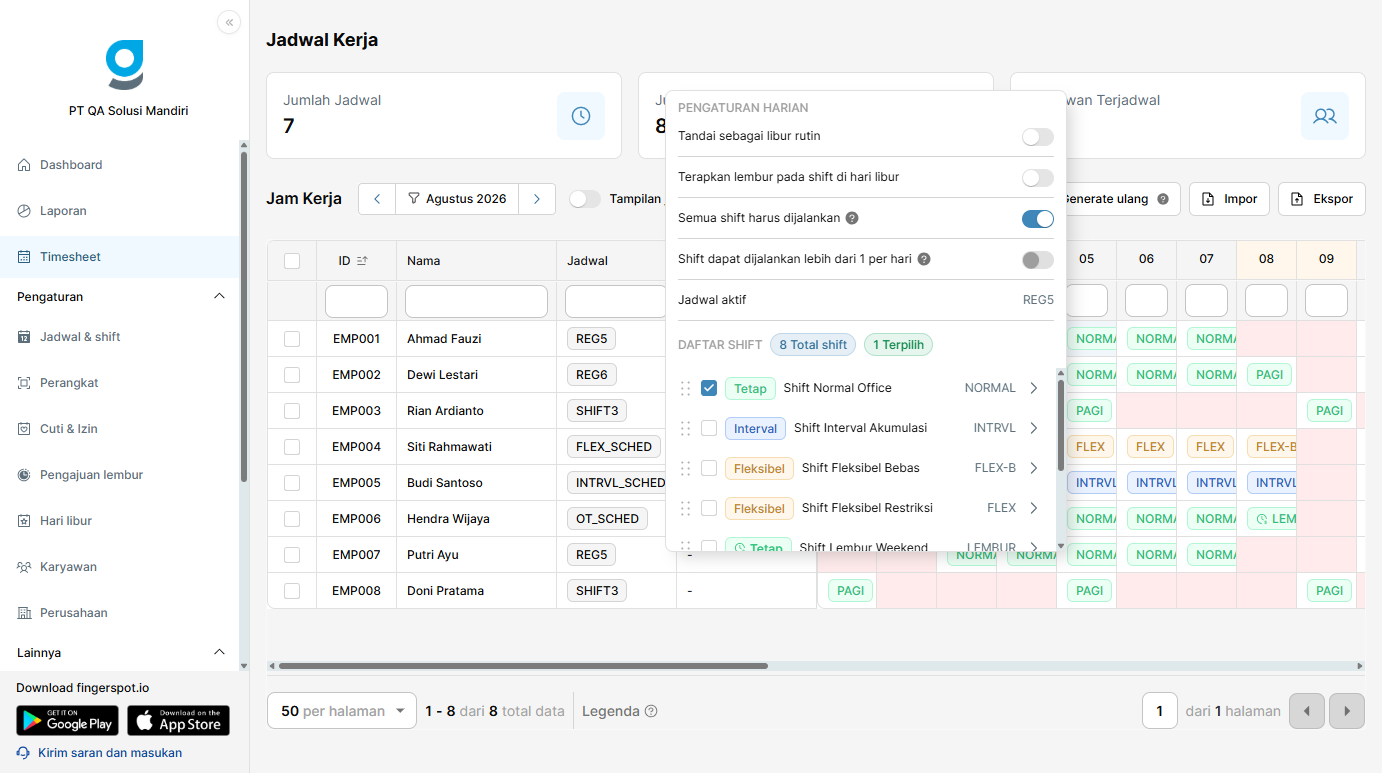
Task: Click drag handle of Shift Fleksibel Bebas
Action: [686, 468]
